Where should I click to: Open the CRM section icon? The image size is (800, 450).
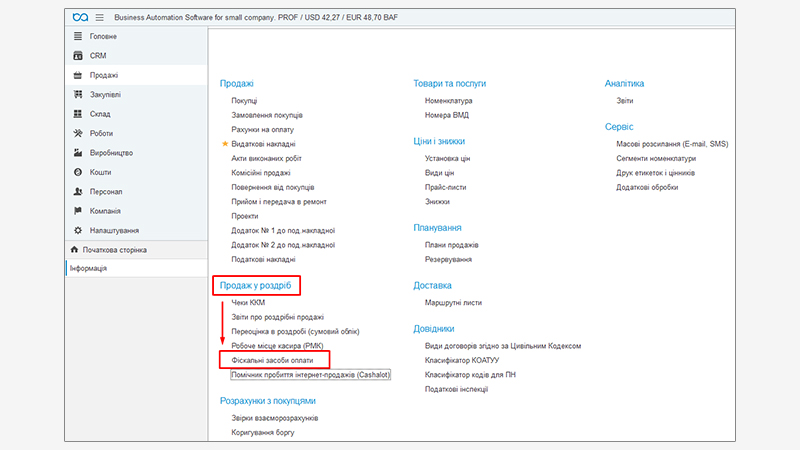[78, 56]
